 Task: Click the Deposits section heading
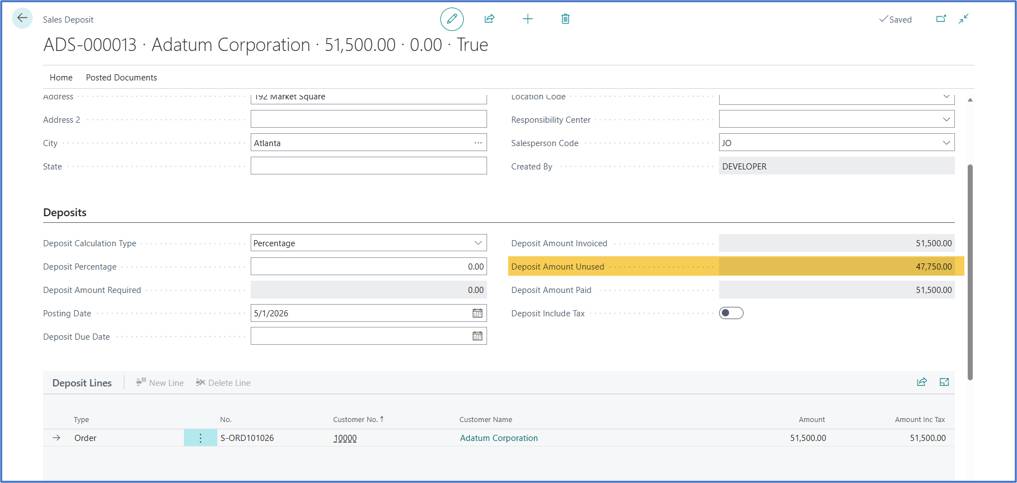[65, 212]
